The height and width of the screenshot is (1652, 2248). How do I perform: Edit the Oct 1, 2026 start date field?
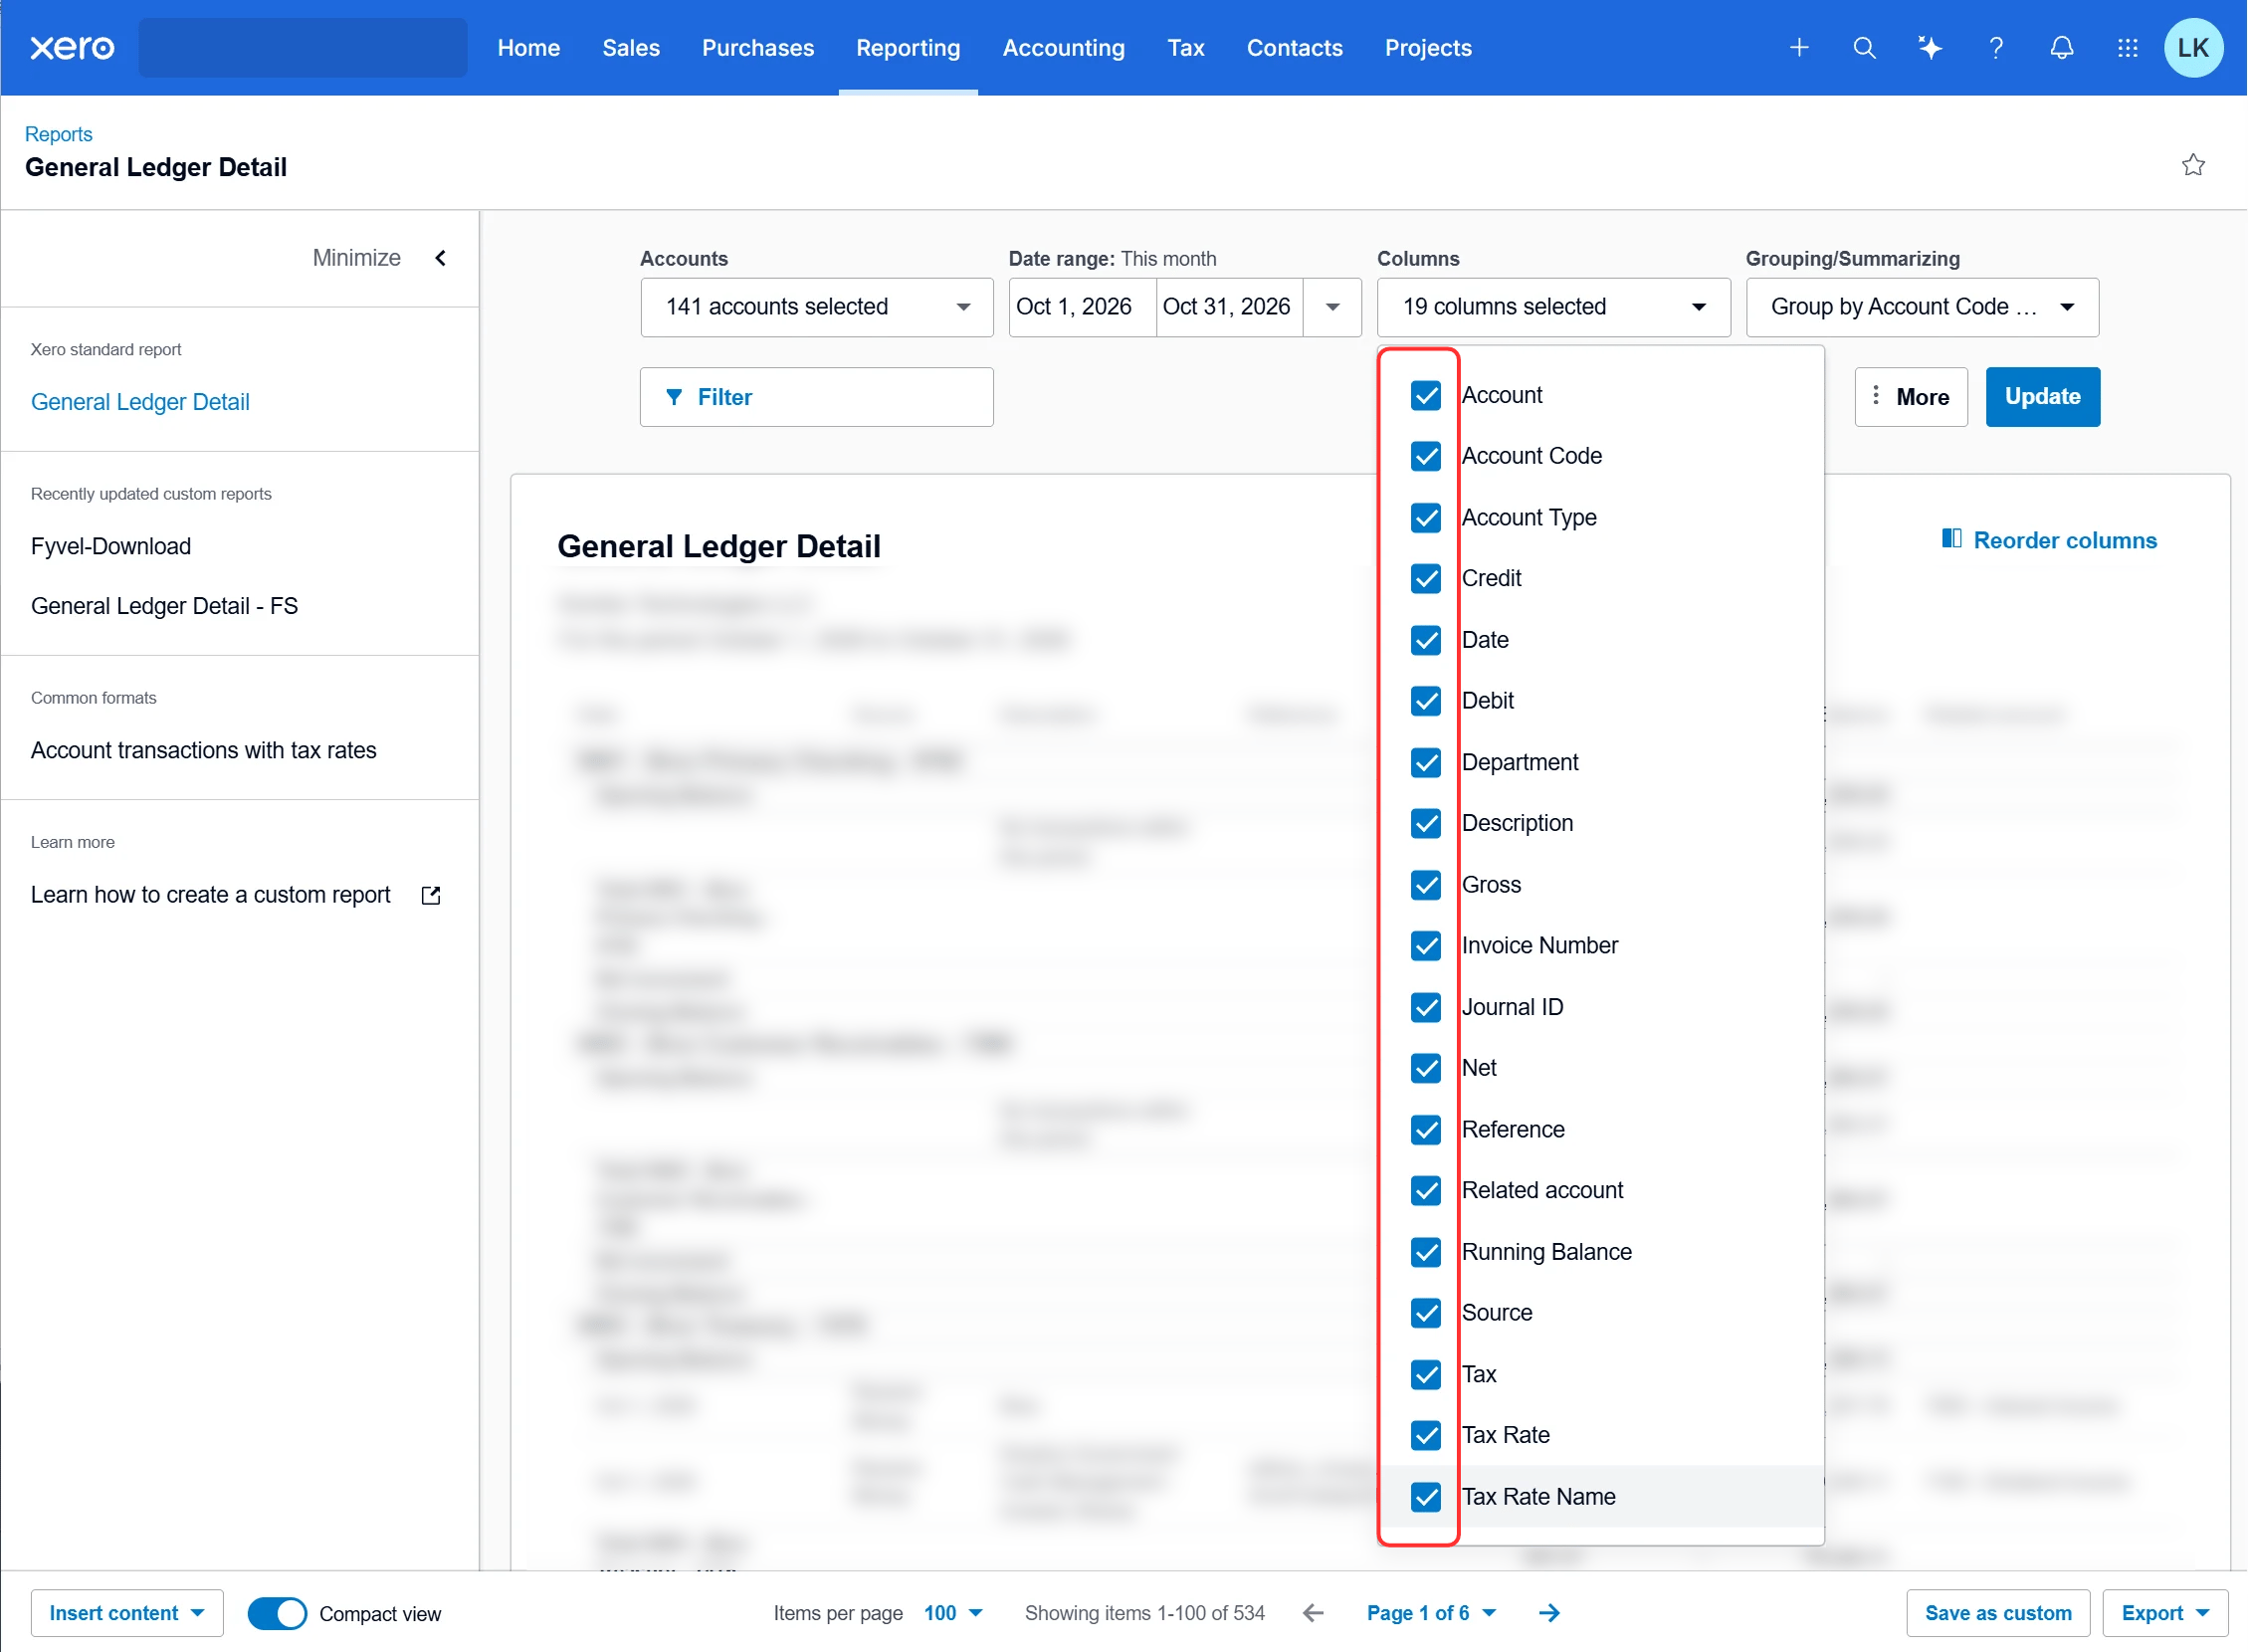click(1081, 307)
